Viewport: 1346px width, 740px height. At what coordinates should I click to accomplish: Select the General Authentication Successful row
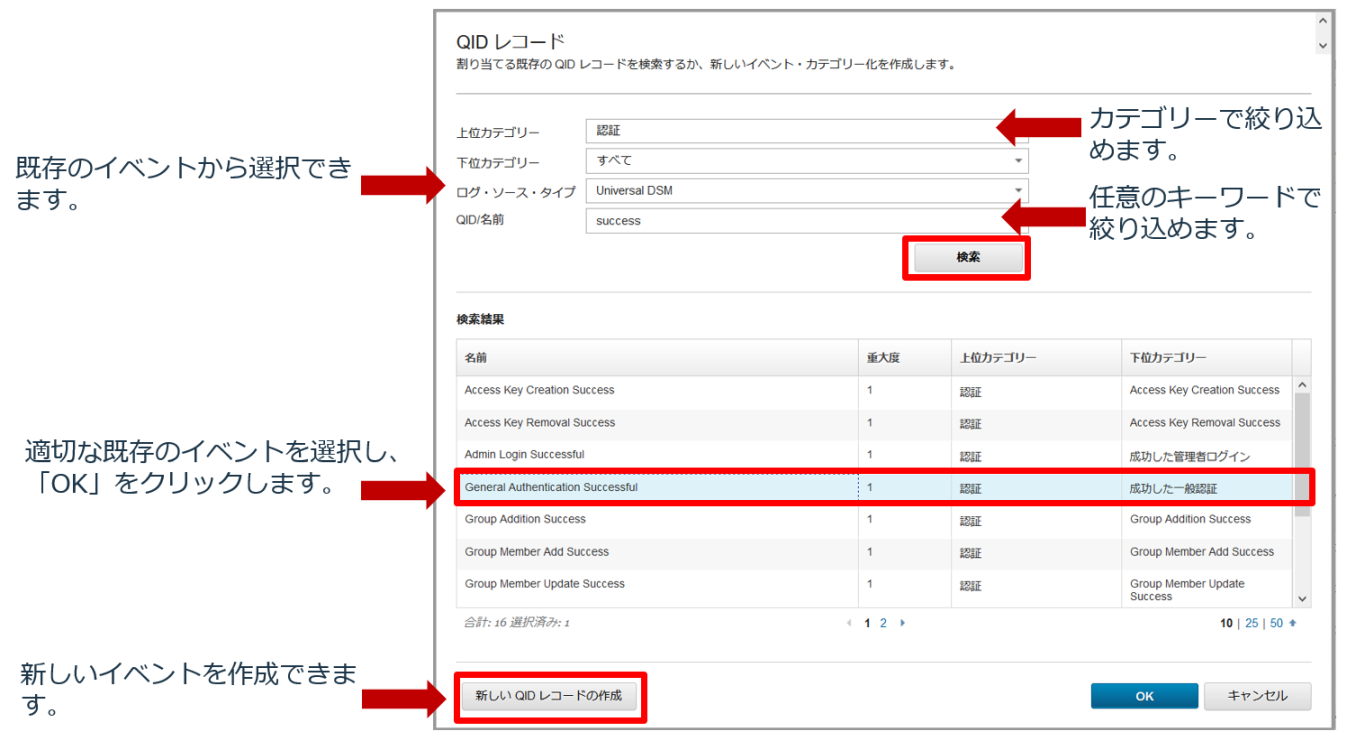(x=874, y=488)
